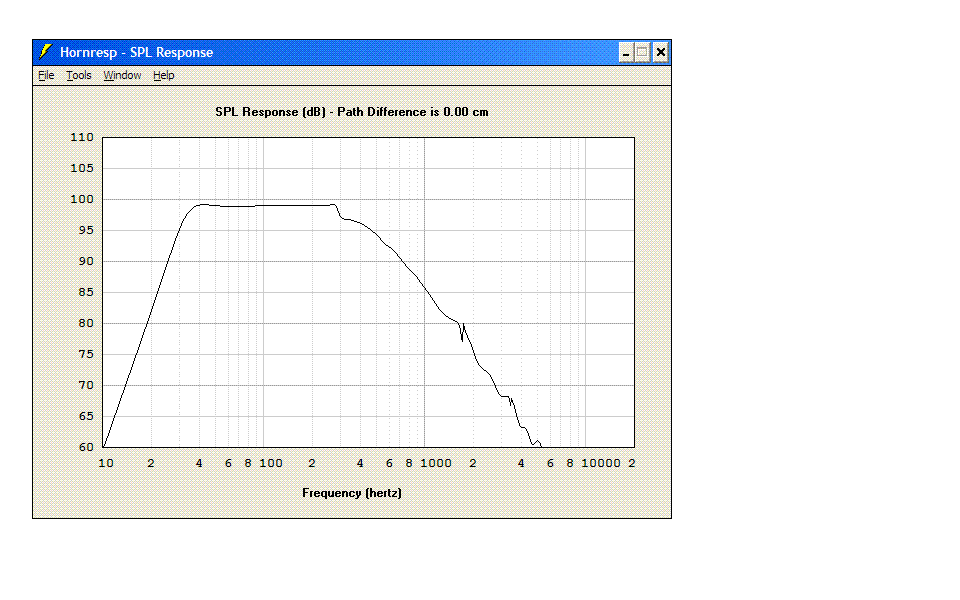Minimize the Hornresp SPL Response window
Image resolution: width=960 pixels, height=600 pixels.
pos(626,53)
